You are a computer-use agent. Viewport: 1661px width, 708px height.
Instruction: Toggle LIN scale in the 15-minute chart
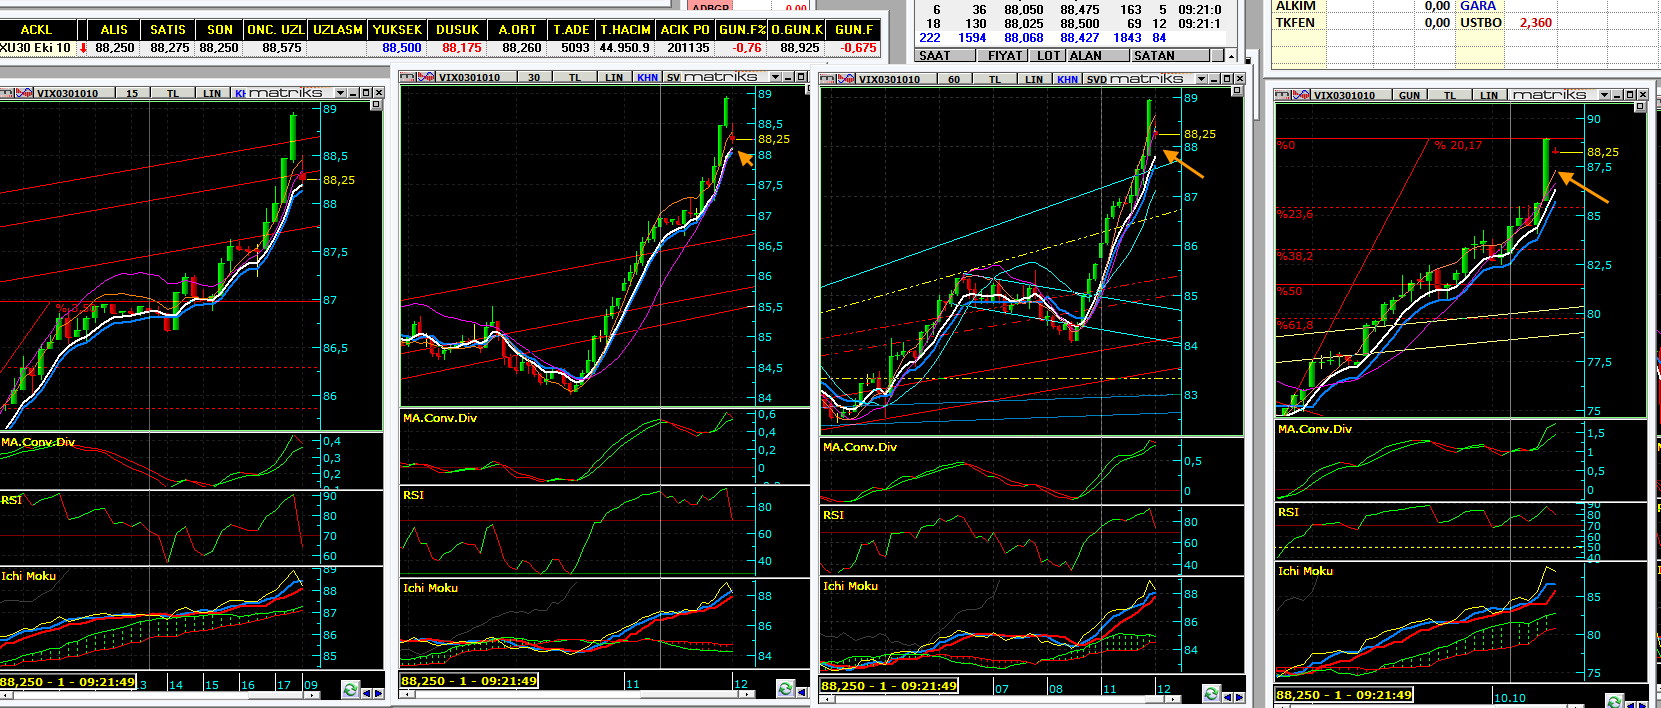coord(212,93)
